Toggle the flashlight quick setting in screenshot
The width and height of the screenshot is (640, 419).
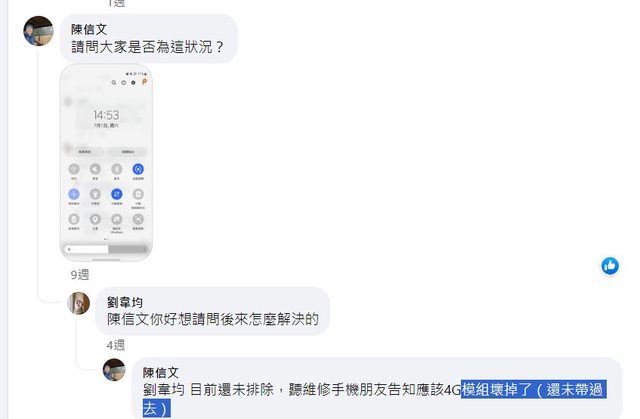(x=95, y=194)
